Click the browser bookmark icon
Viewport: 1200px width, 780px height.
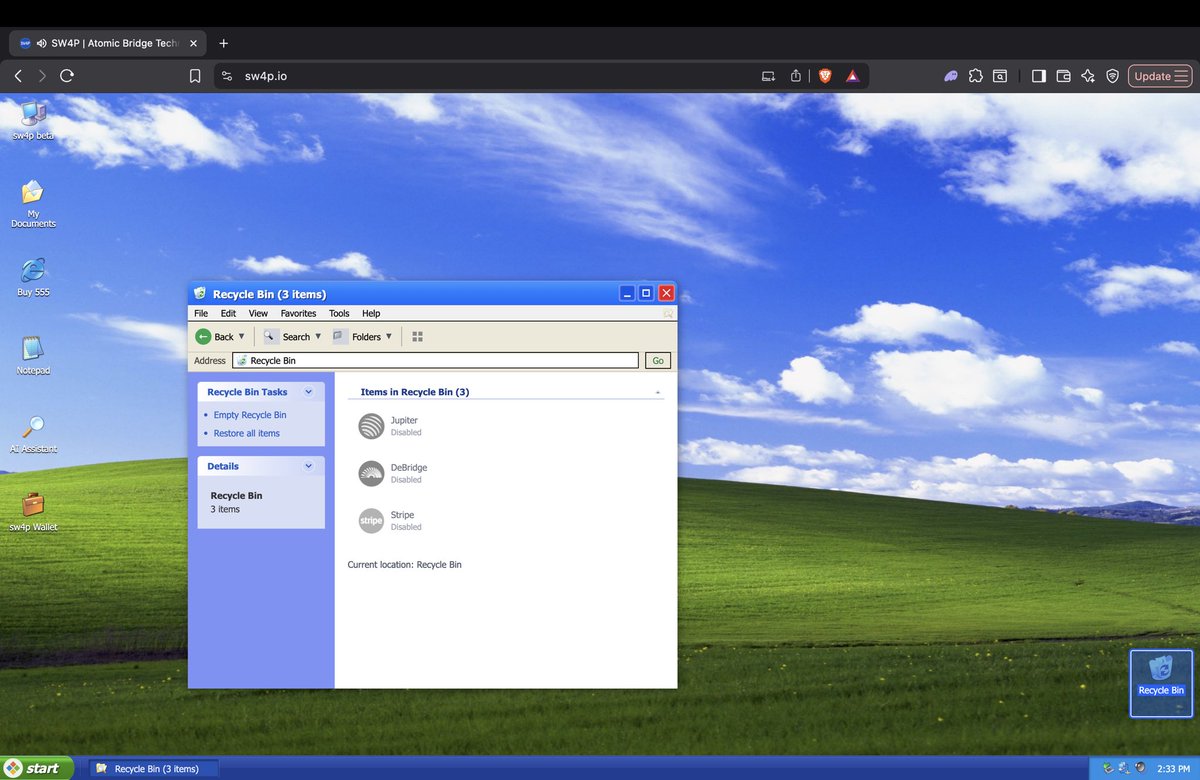click(195, 76)
